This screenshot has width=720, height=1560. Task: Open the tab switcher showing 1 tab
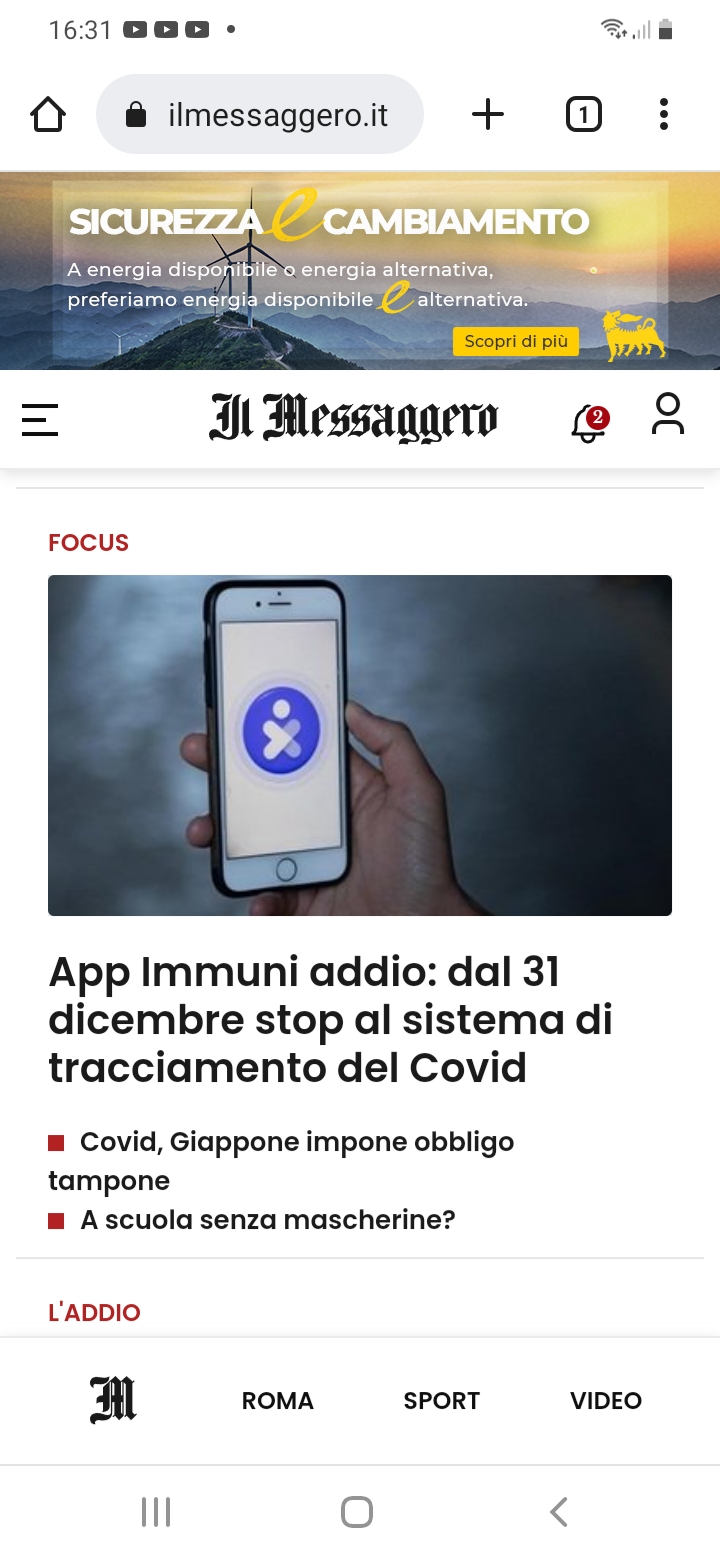coord(584,115)
